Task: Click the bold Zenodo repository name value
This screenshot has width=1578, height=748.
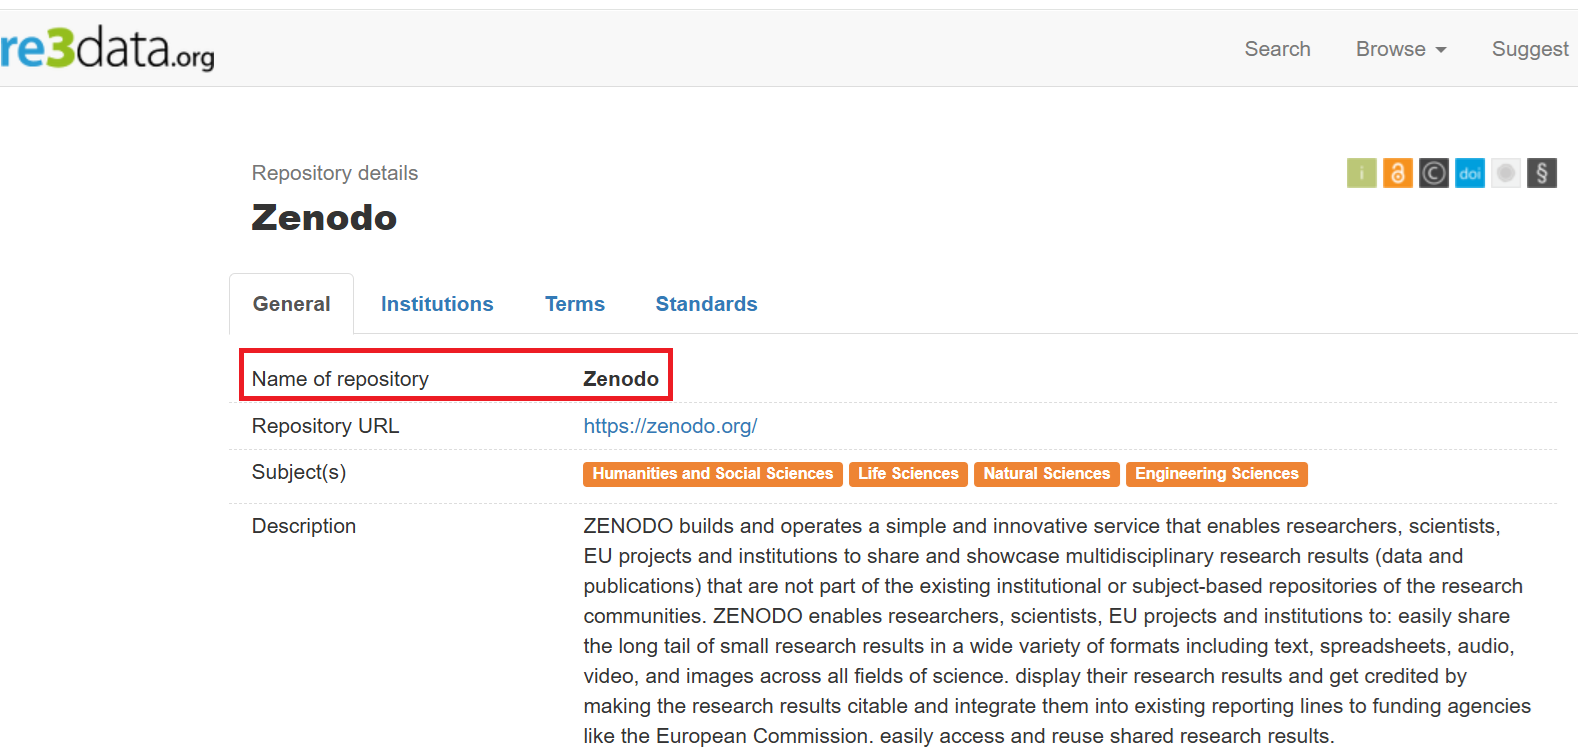Action: [x=621, y=379]
